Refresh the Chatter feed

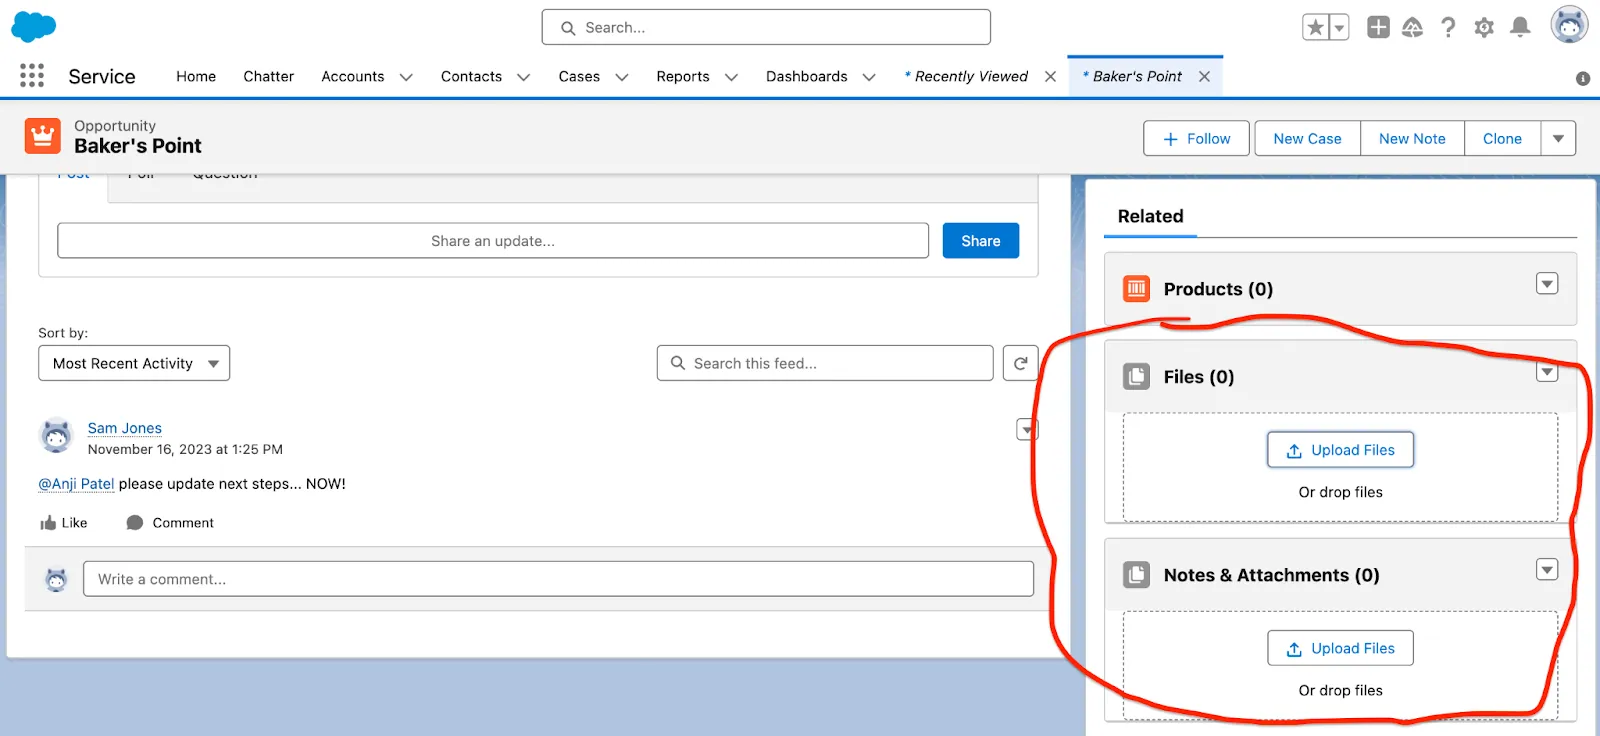click(x=1020, y=363)
